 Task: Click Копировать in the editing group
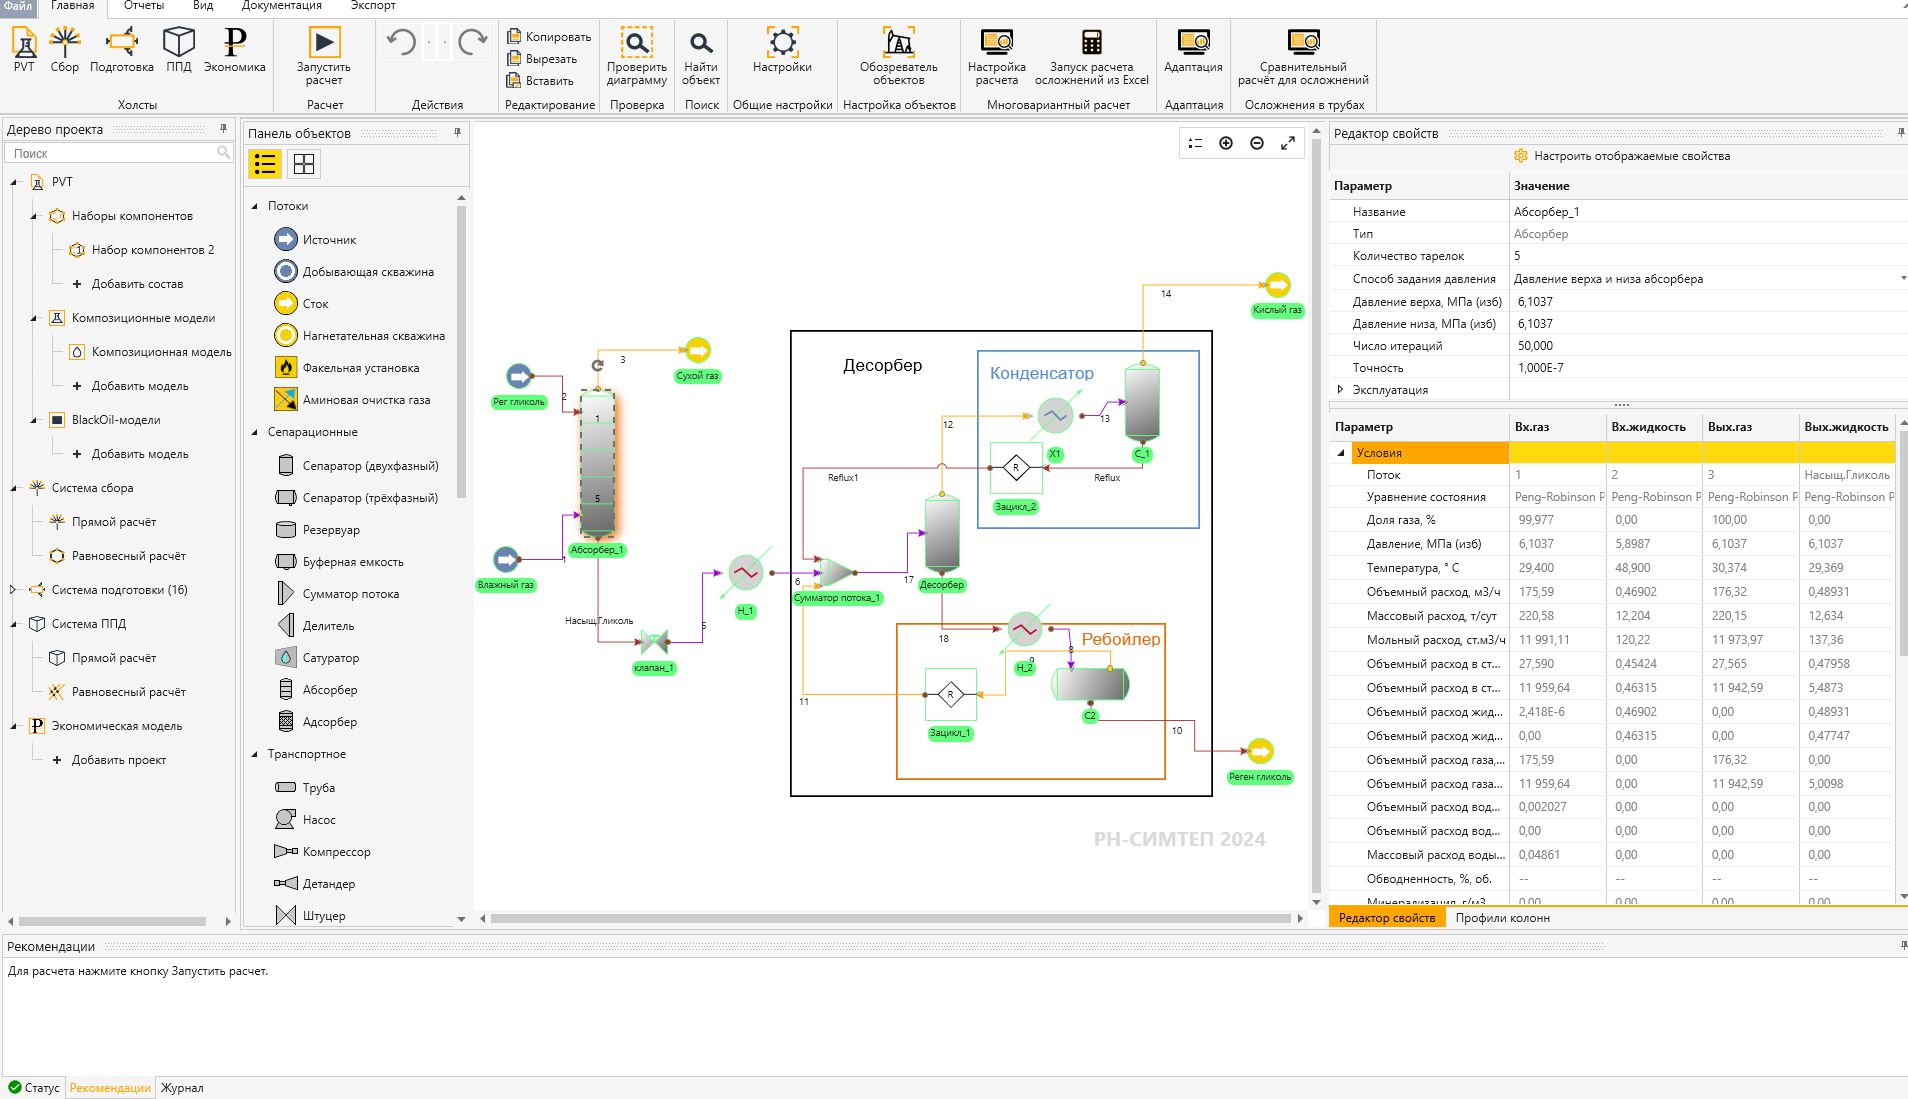pos(549,37)
